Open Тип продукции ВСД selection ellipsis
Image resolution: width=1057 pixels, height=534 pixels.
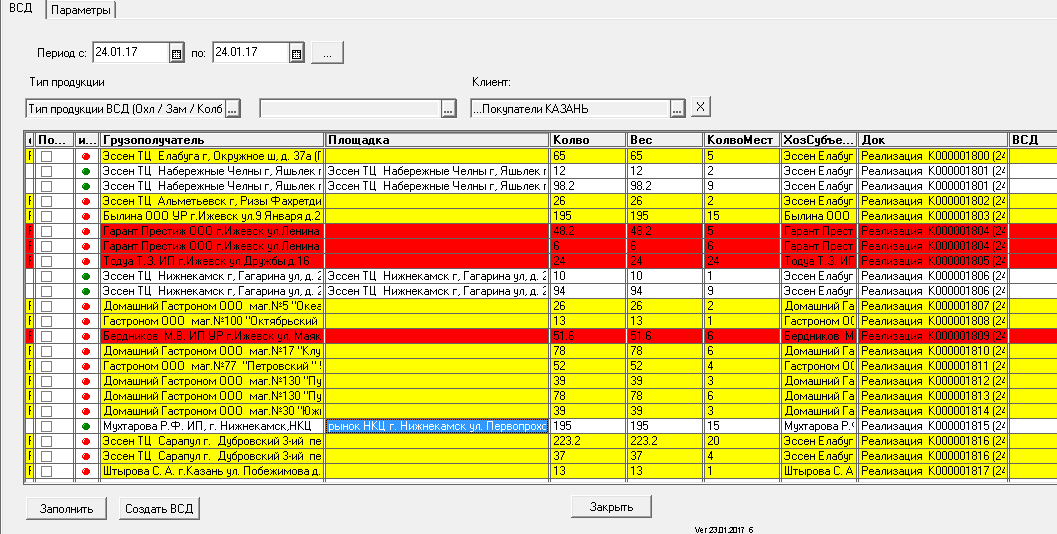(233, 109)
